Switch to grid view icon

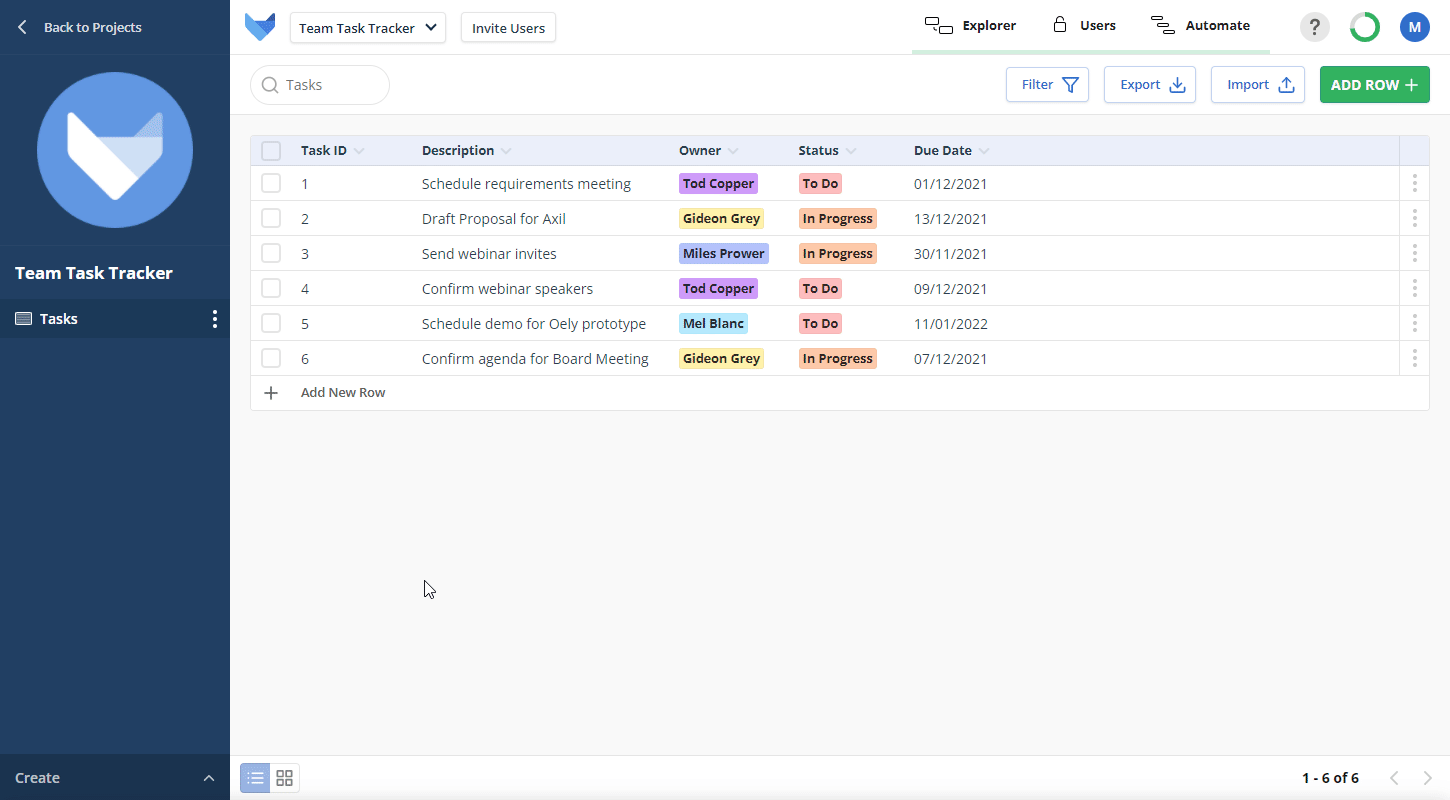[x=285, y=778]
